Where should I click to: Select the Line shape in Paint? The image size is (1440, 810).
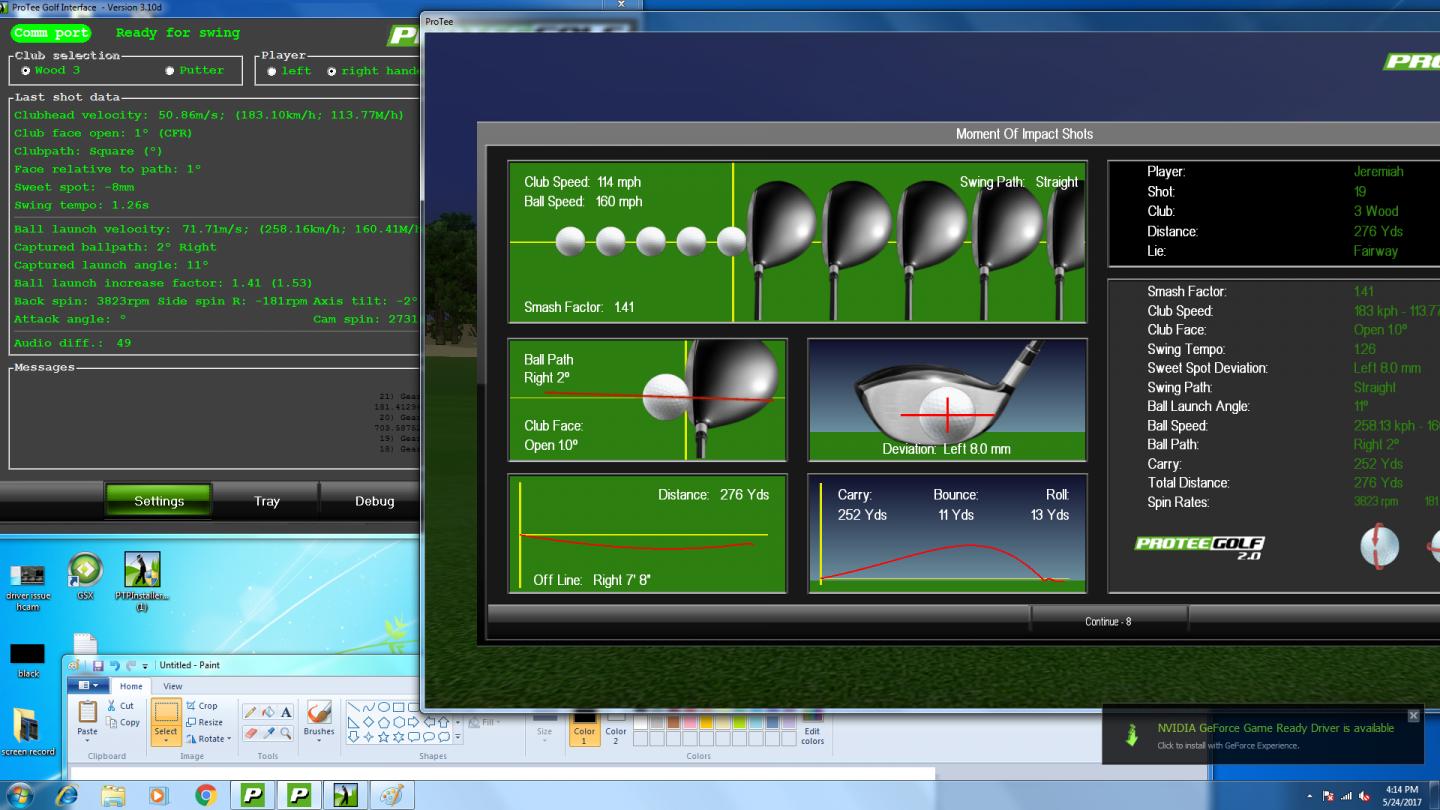point(353,707)
